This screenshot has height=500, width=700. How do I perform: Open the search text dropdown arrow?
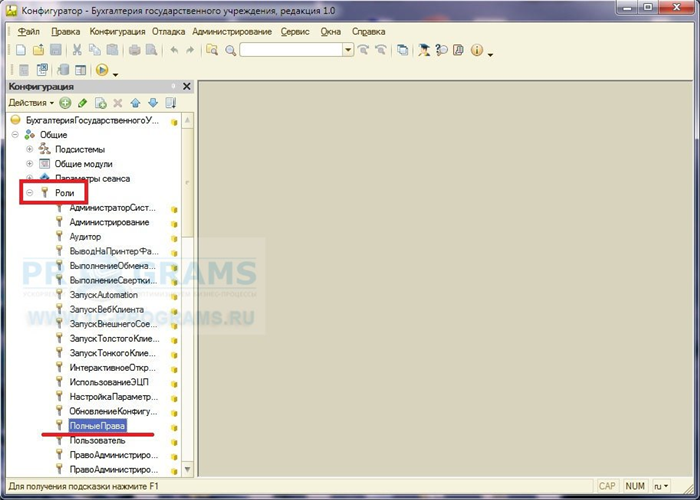348,50
